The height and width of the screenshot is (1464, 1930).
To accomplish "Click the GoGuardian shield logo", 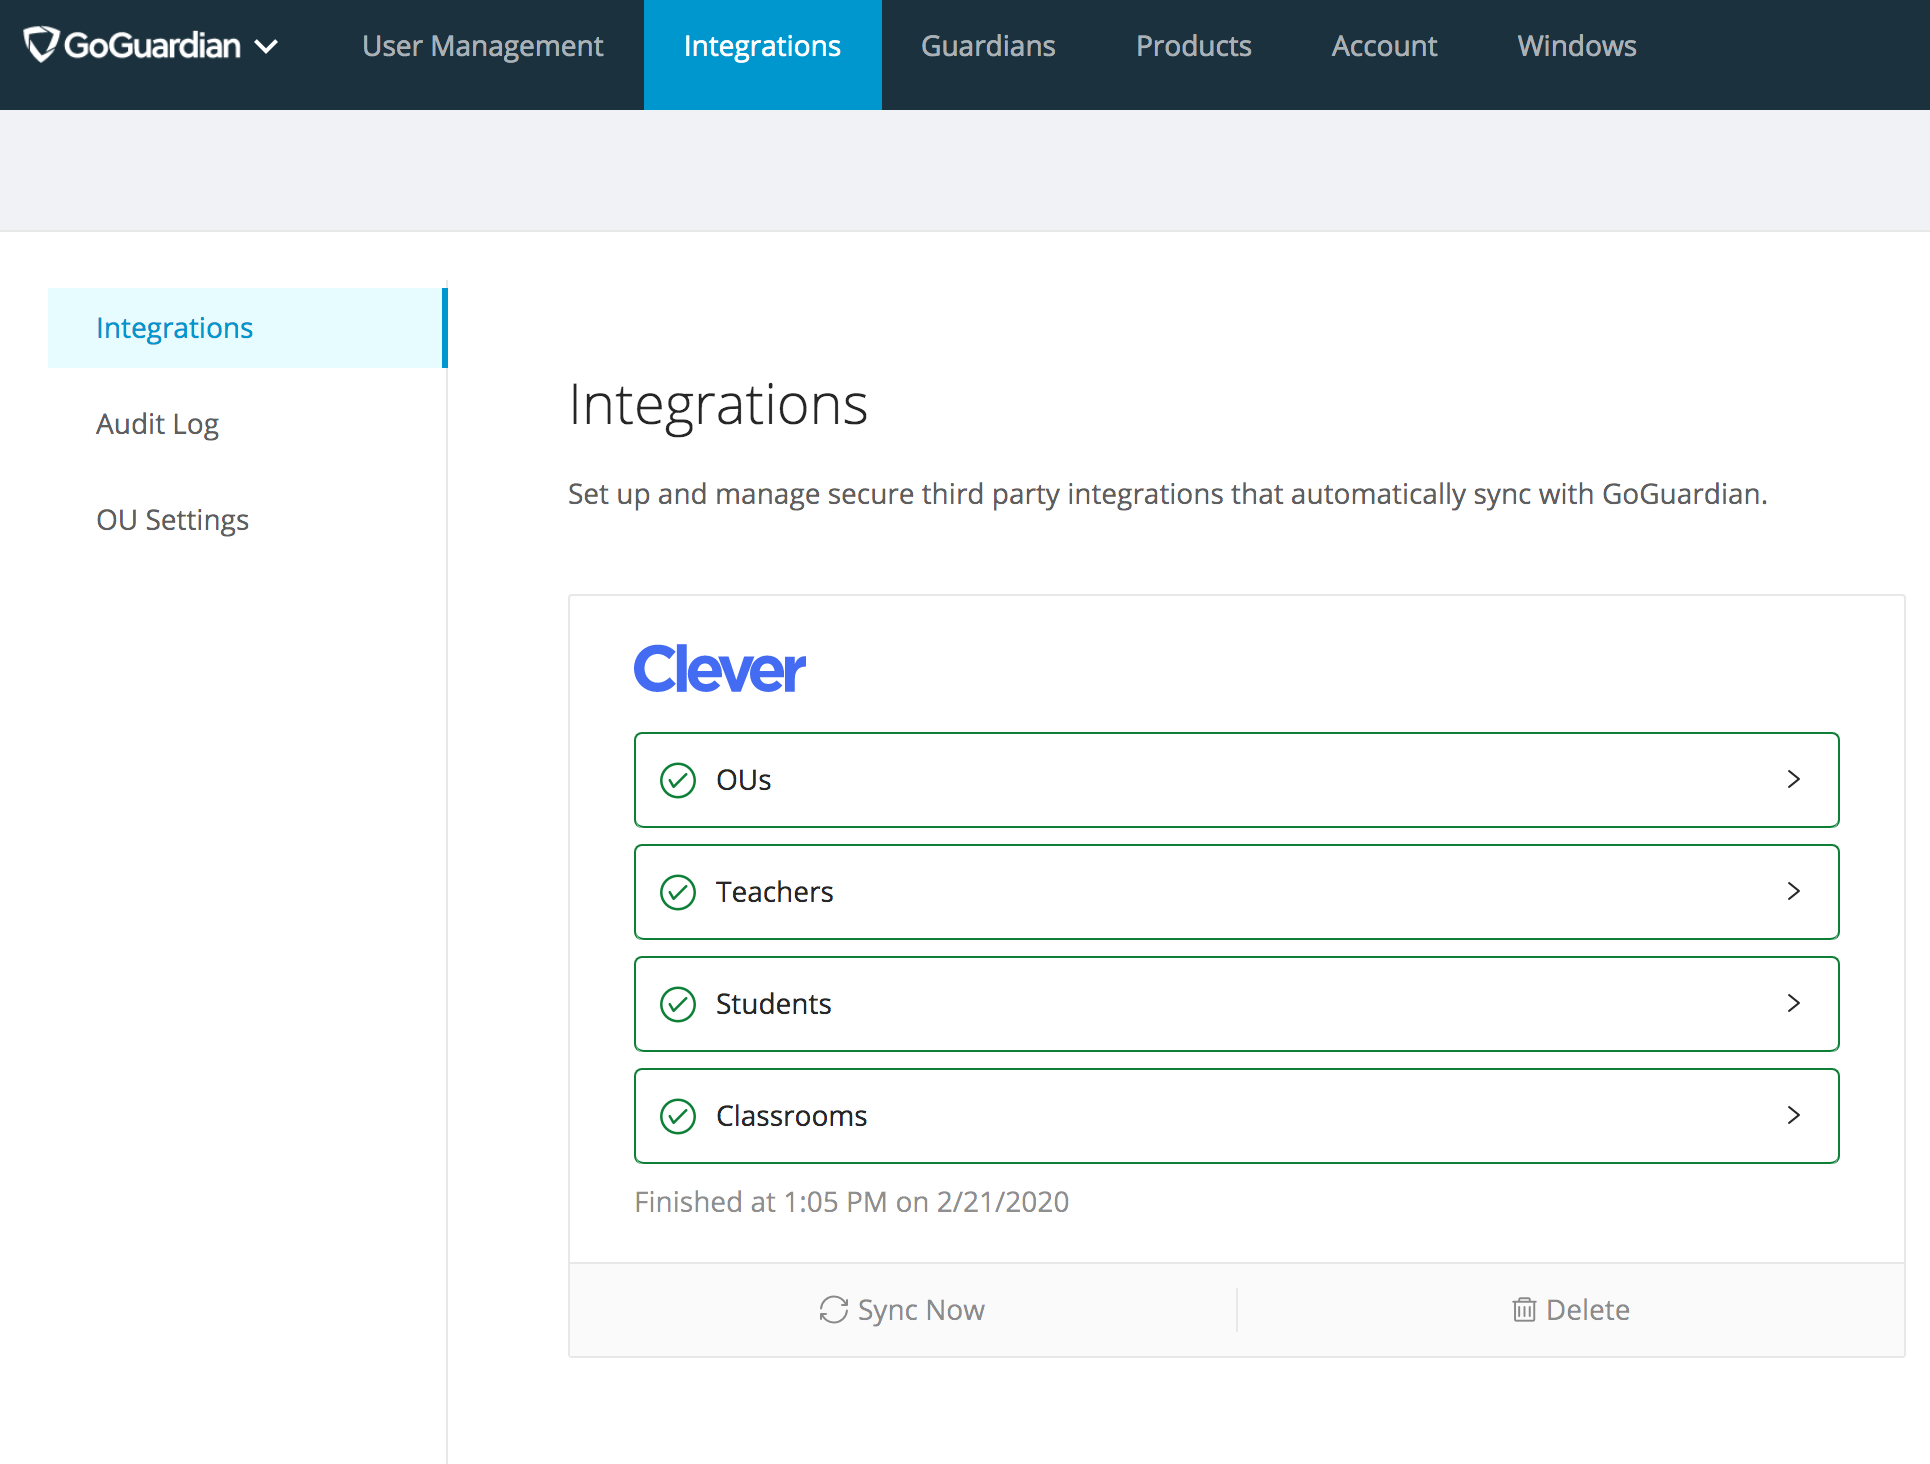I will (x=38, y=44).
